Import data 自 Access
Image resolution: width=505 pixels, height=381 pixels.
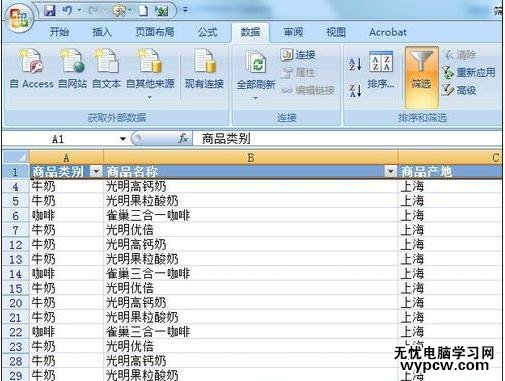point(32,69)
